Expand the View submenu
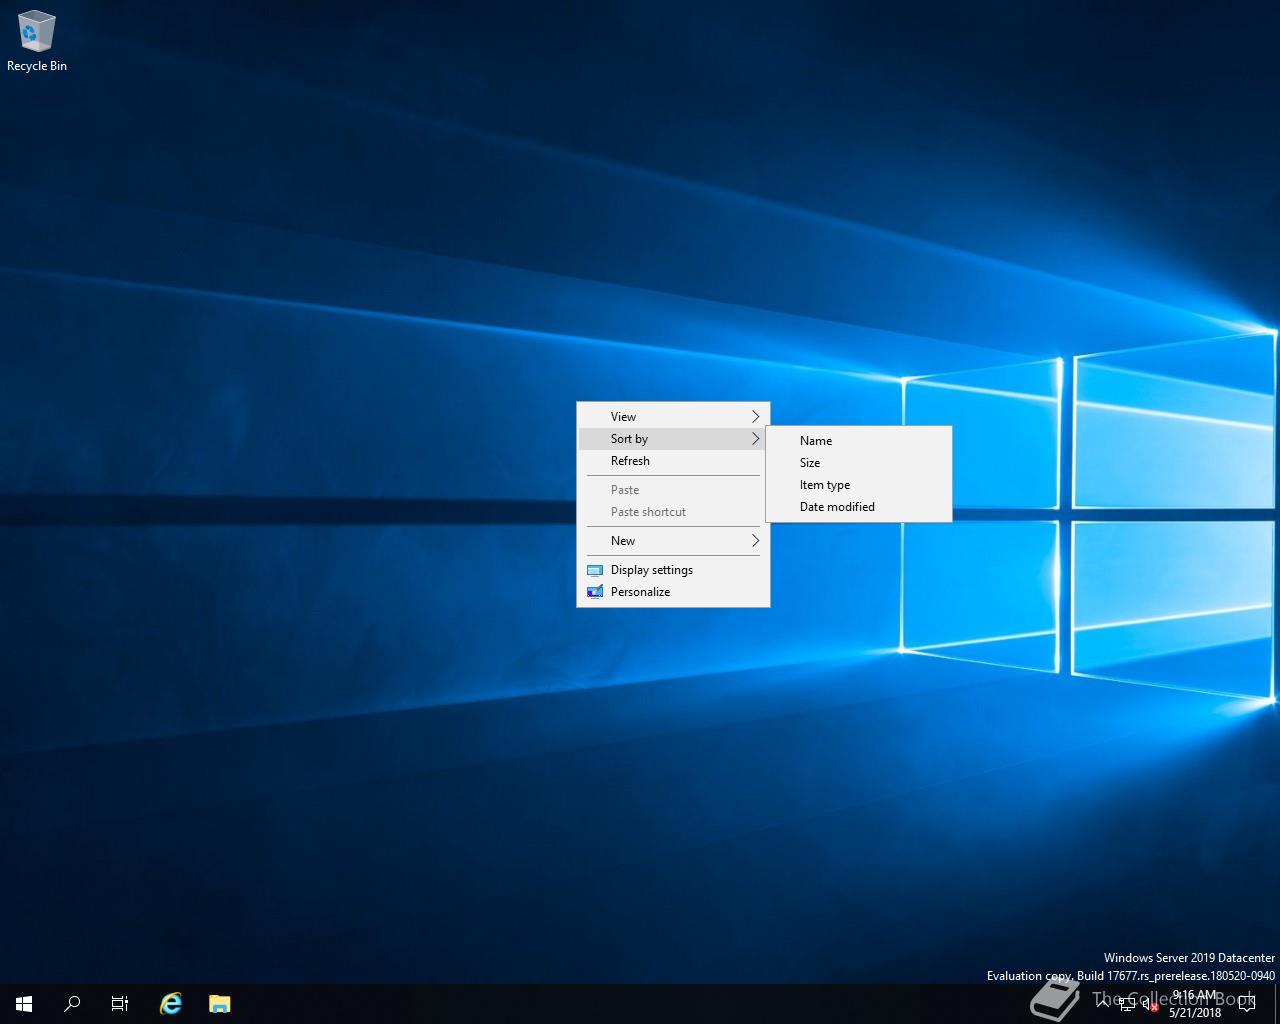Screen dimensions: 1280x1024 point(673,416)
